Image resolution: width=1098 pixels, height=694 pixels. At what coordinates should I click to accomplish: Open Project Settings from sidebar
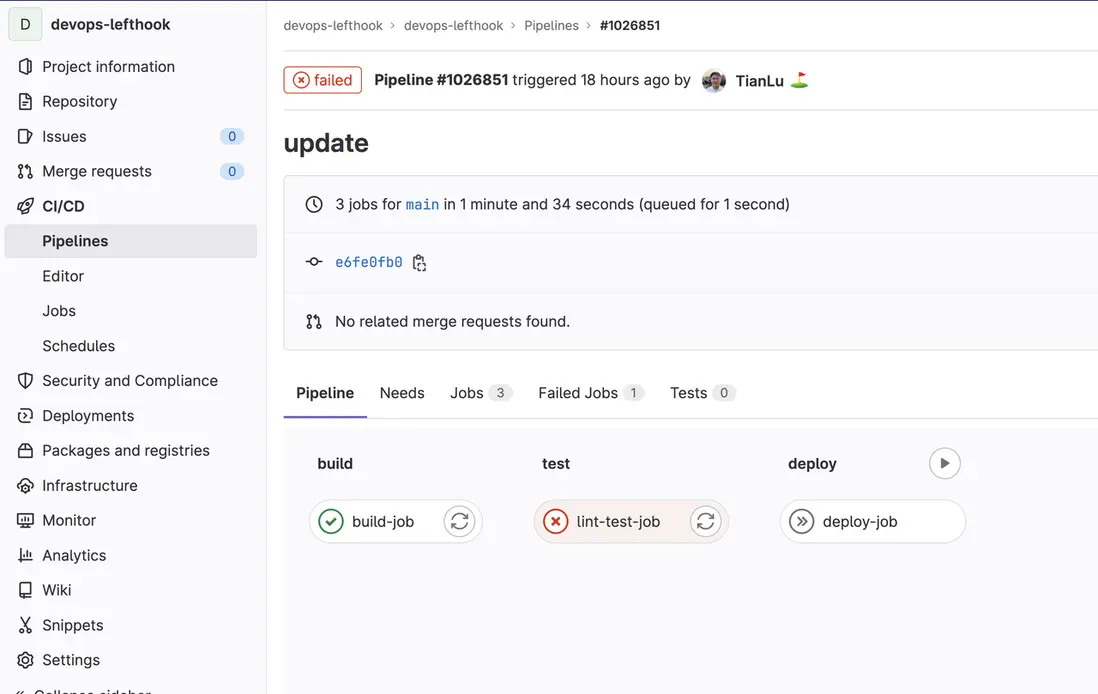point(70,660)
